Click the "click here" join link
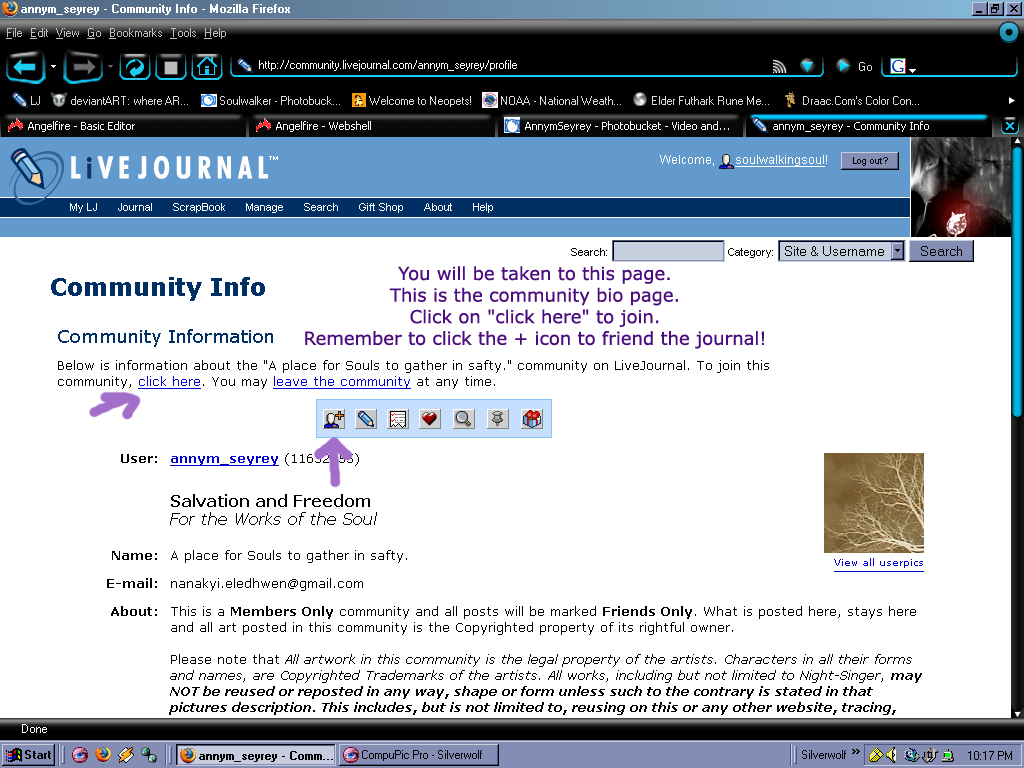This screenshot has width=1024, height=768. tap(169, 381)
